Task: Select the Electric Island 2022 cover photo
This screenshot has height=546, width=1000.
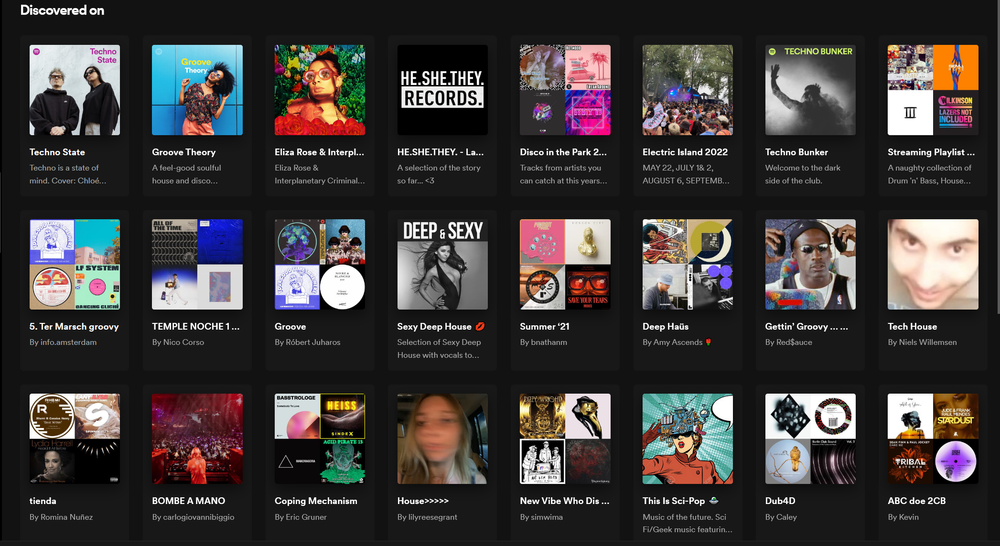Action: pos(688,90)
